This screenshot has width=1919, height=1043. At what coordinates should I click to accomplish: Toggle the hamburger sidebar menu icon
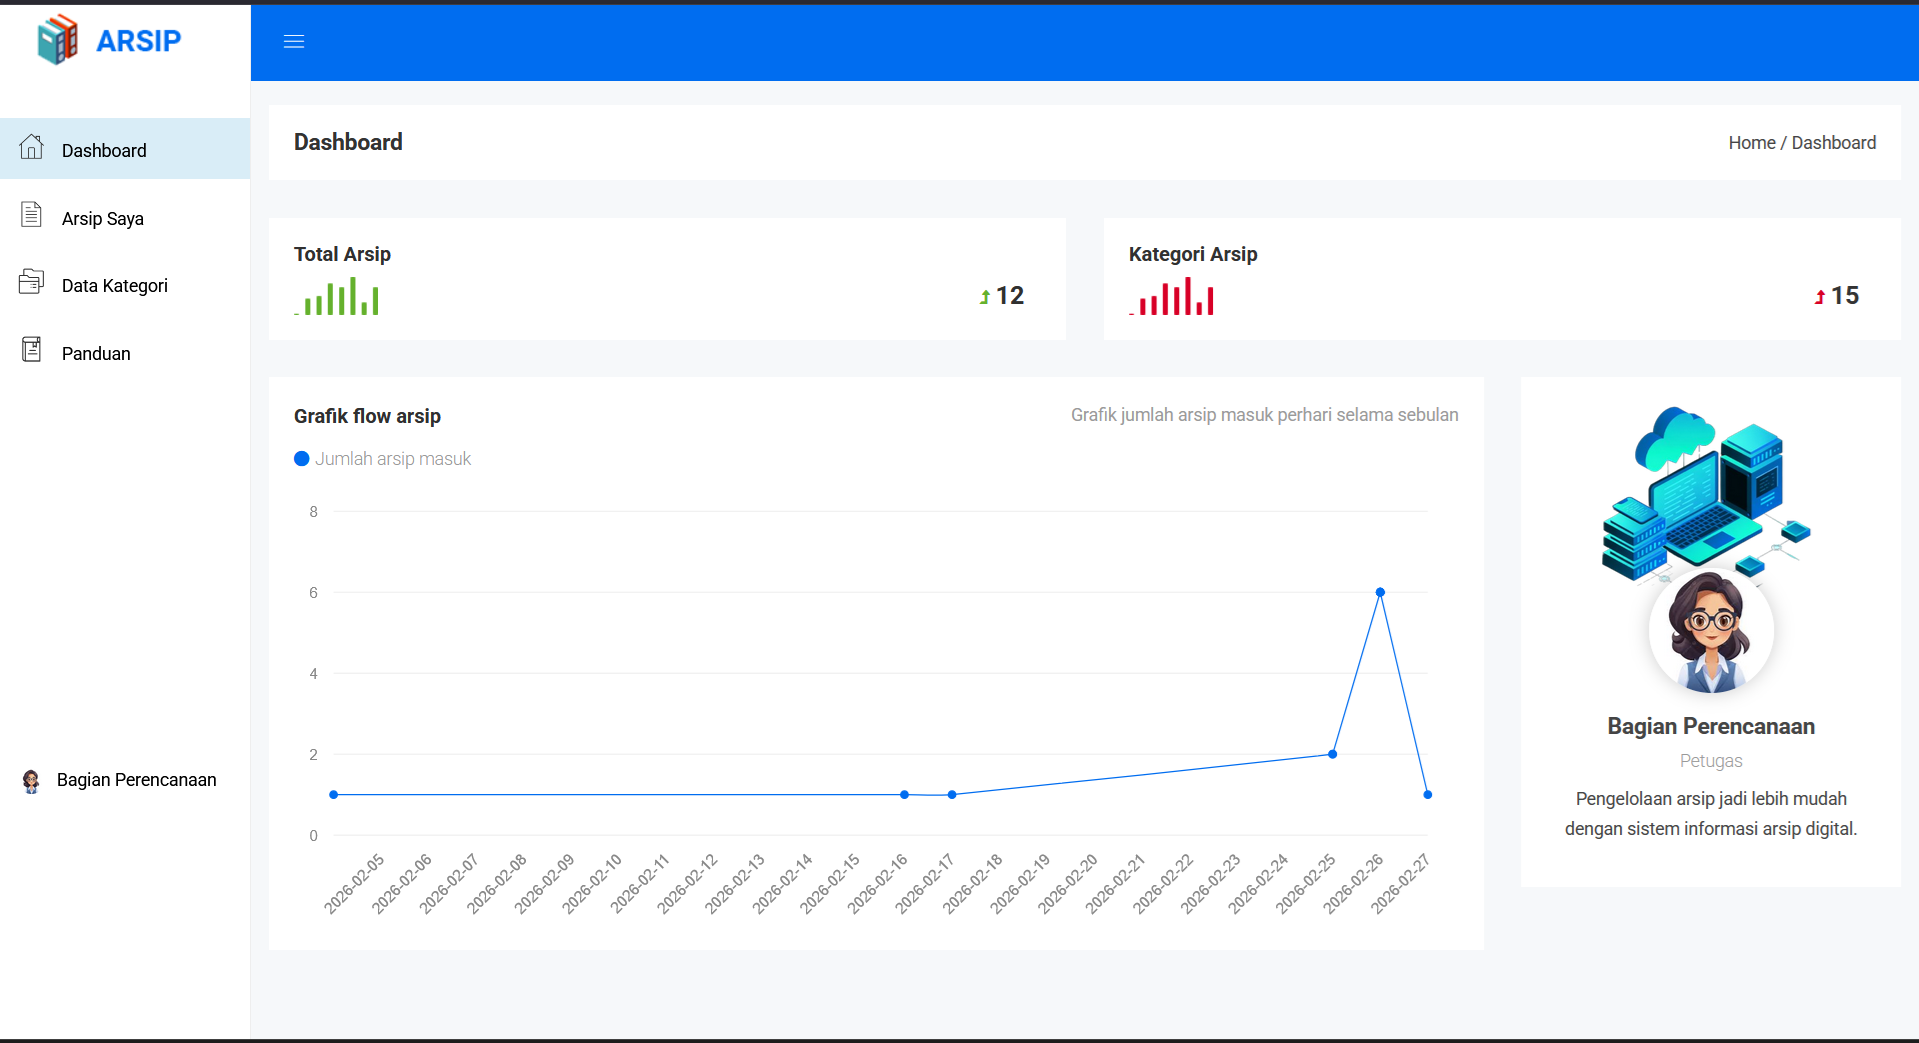(x=294, y=42)
